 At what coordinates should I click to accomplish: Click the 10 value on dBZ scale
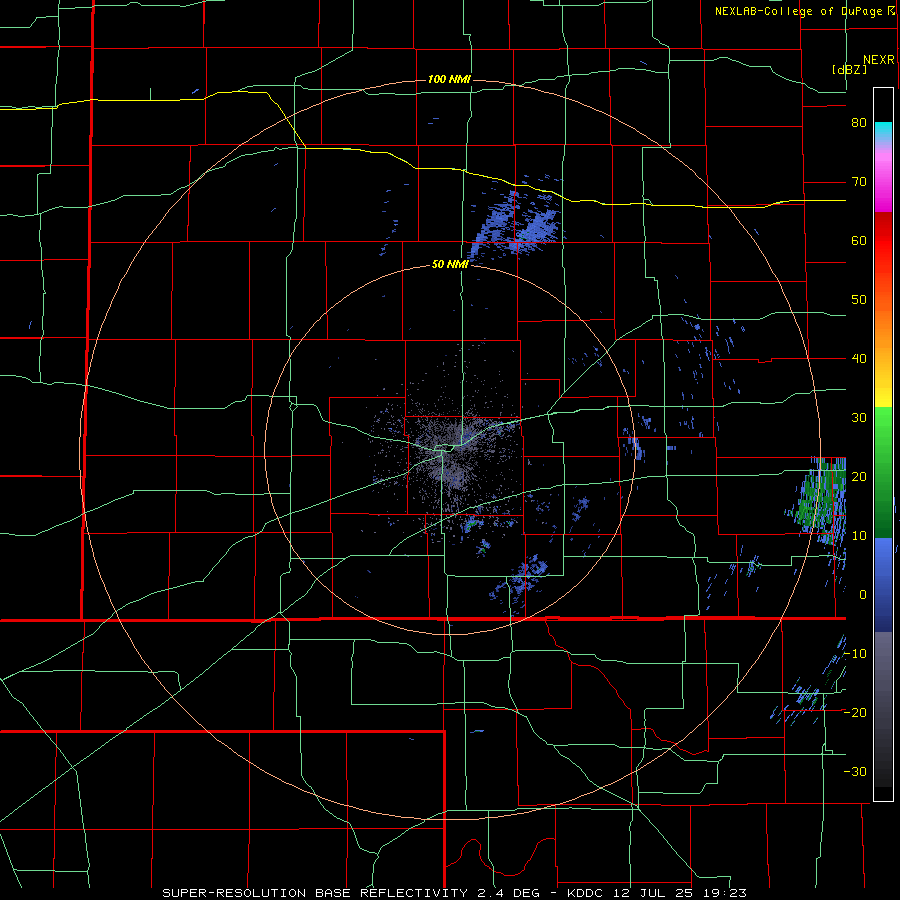point(859,536)
